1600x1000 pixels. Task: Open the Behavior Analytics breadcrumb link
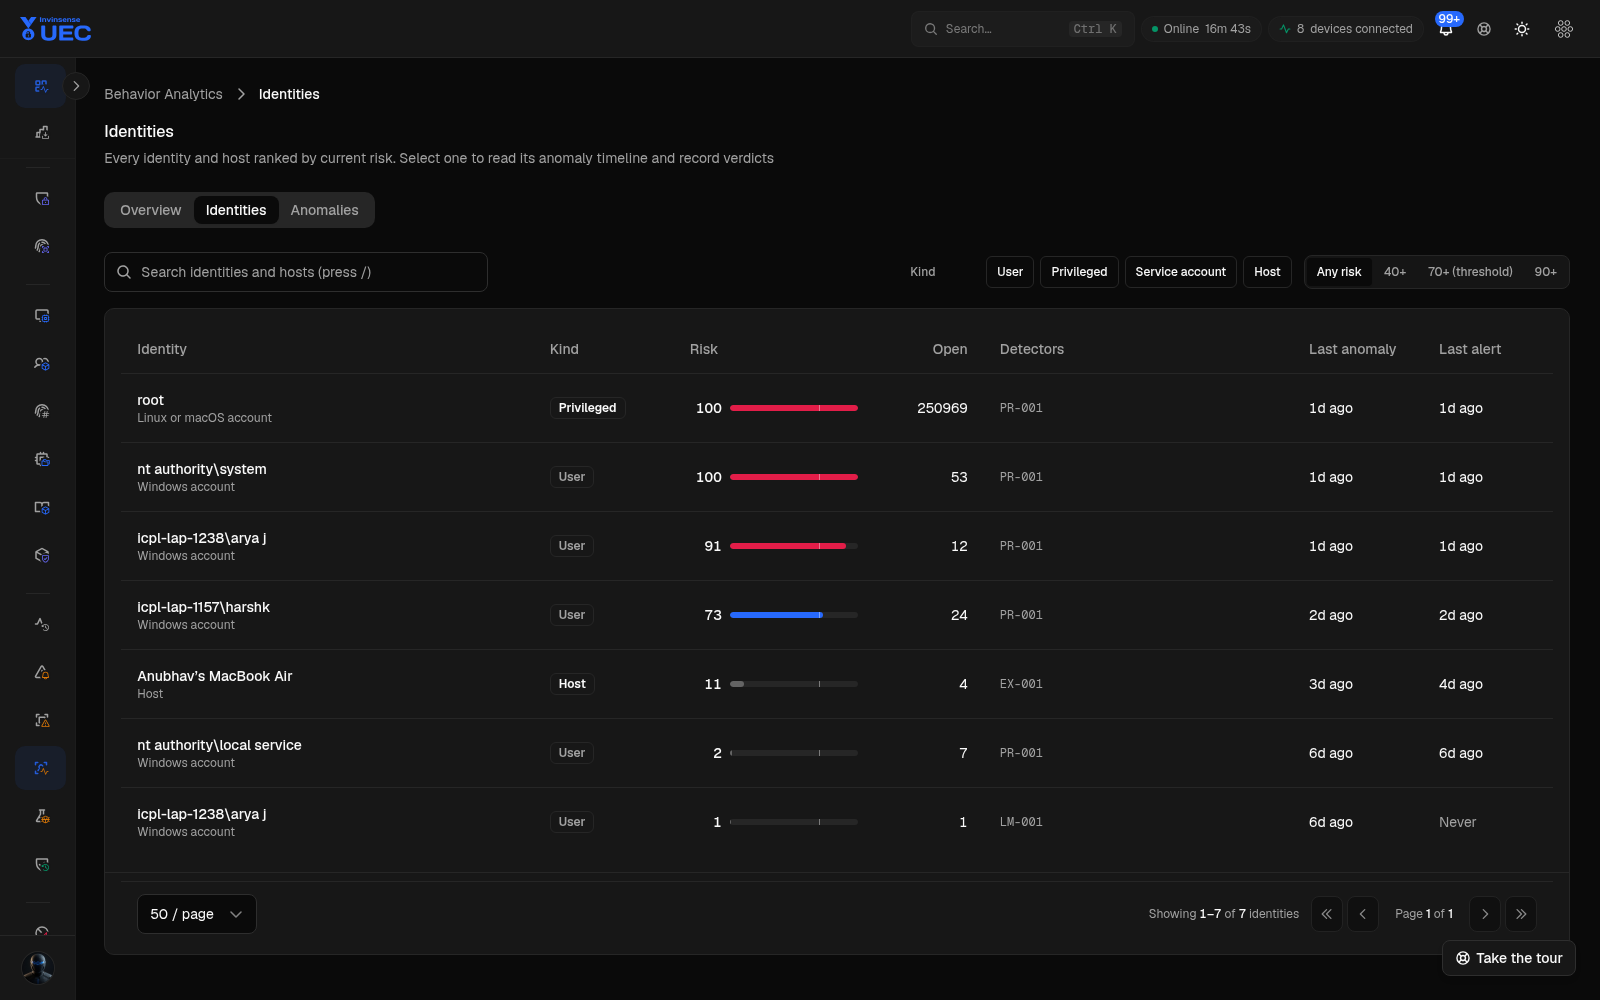click(x=164, y=94)
